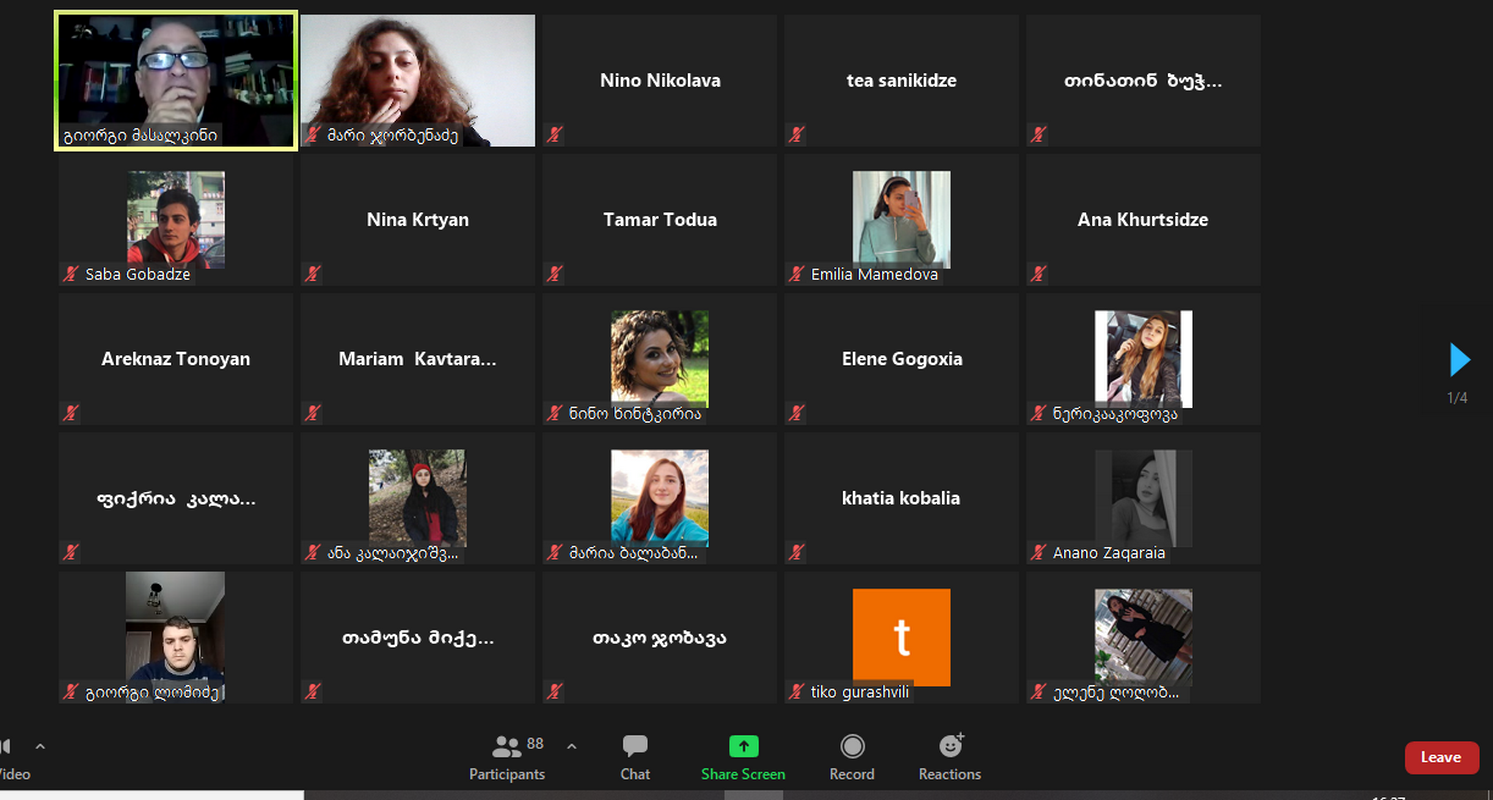
Task: Click the green Share Screen icon
Action: (743, 746)
